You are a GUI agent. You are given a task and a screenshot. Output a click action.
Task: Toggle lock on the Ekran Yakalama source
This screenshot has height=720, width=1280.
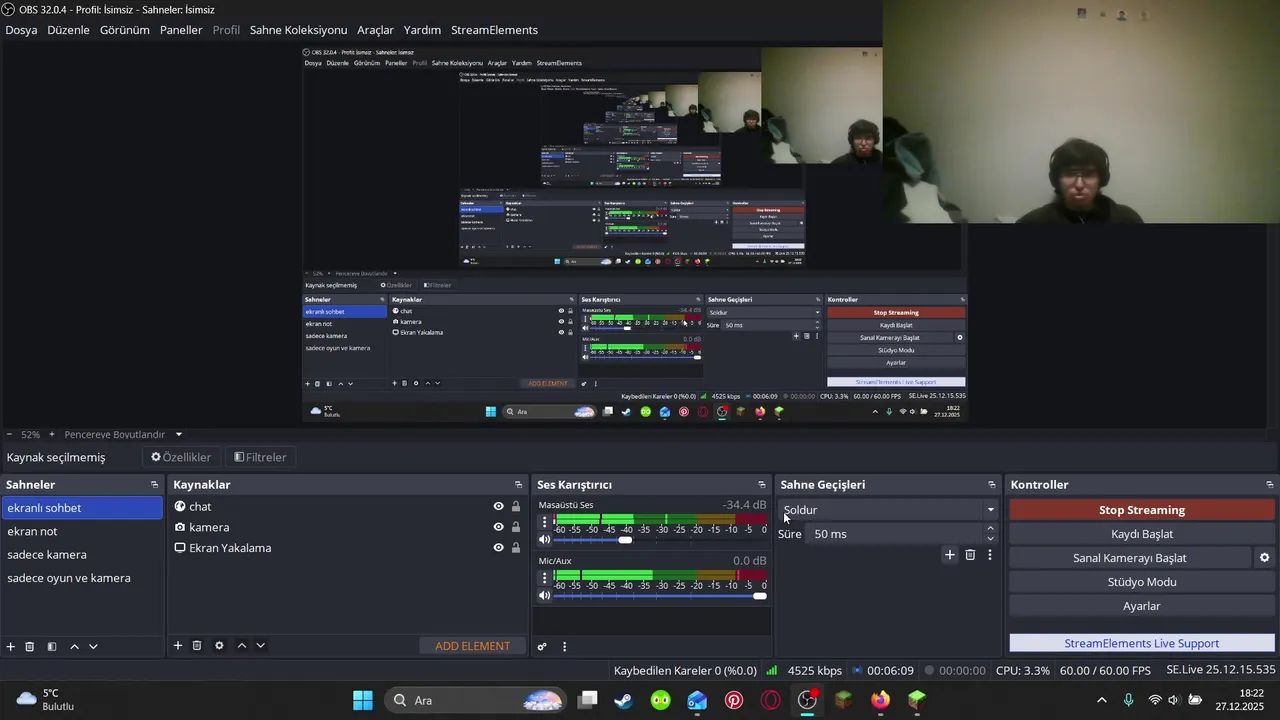(516, 548)
